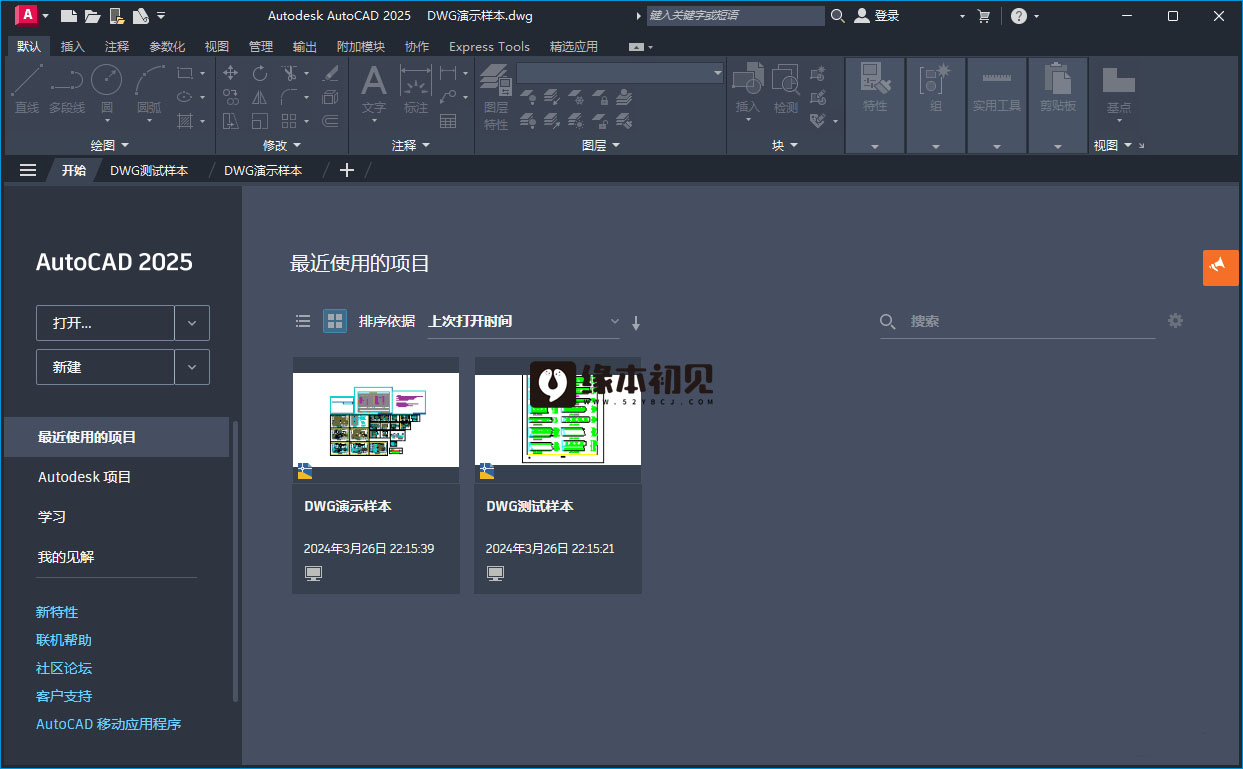Open the sort by 上次打开时间 dropdown

523,321
